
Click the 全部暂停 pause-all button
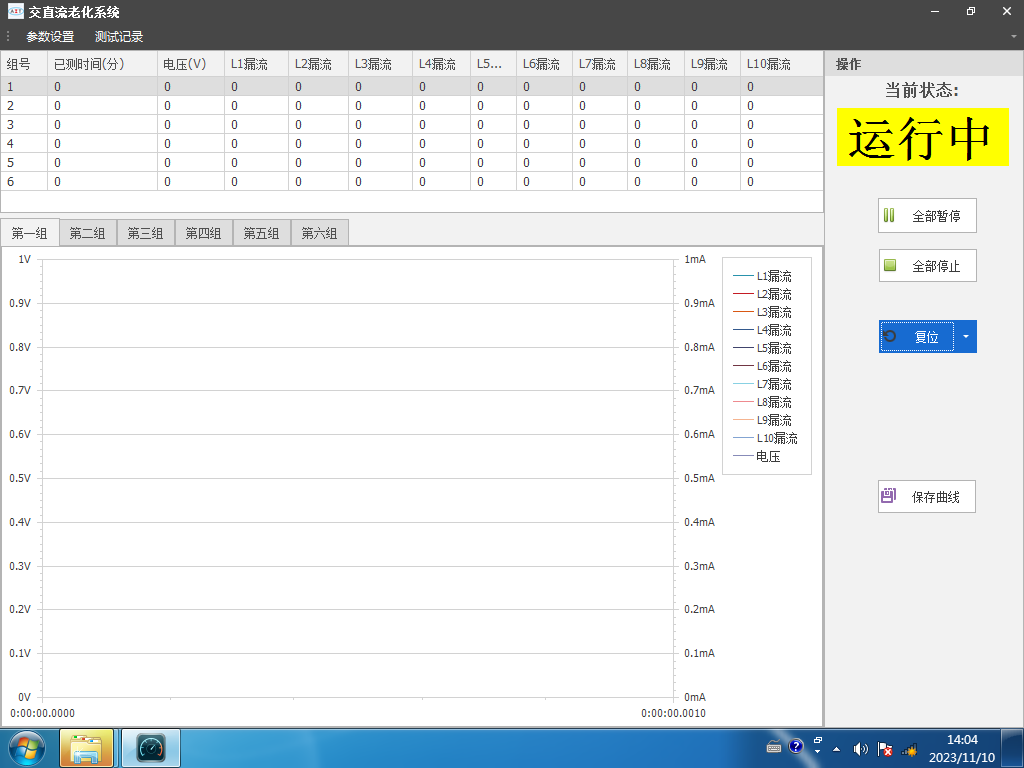point(927,216)
